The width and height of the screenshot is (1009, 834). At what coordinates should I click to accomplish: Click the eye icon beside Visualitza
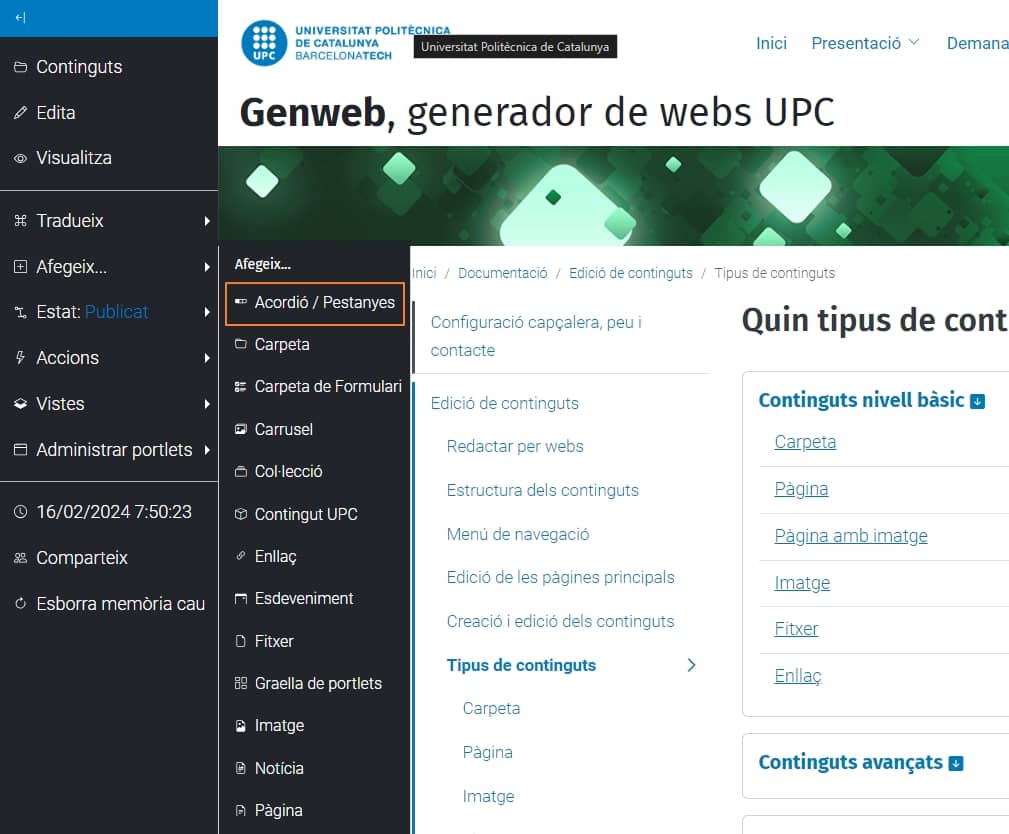click(21, 158)
